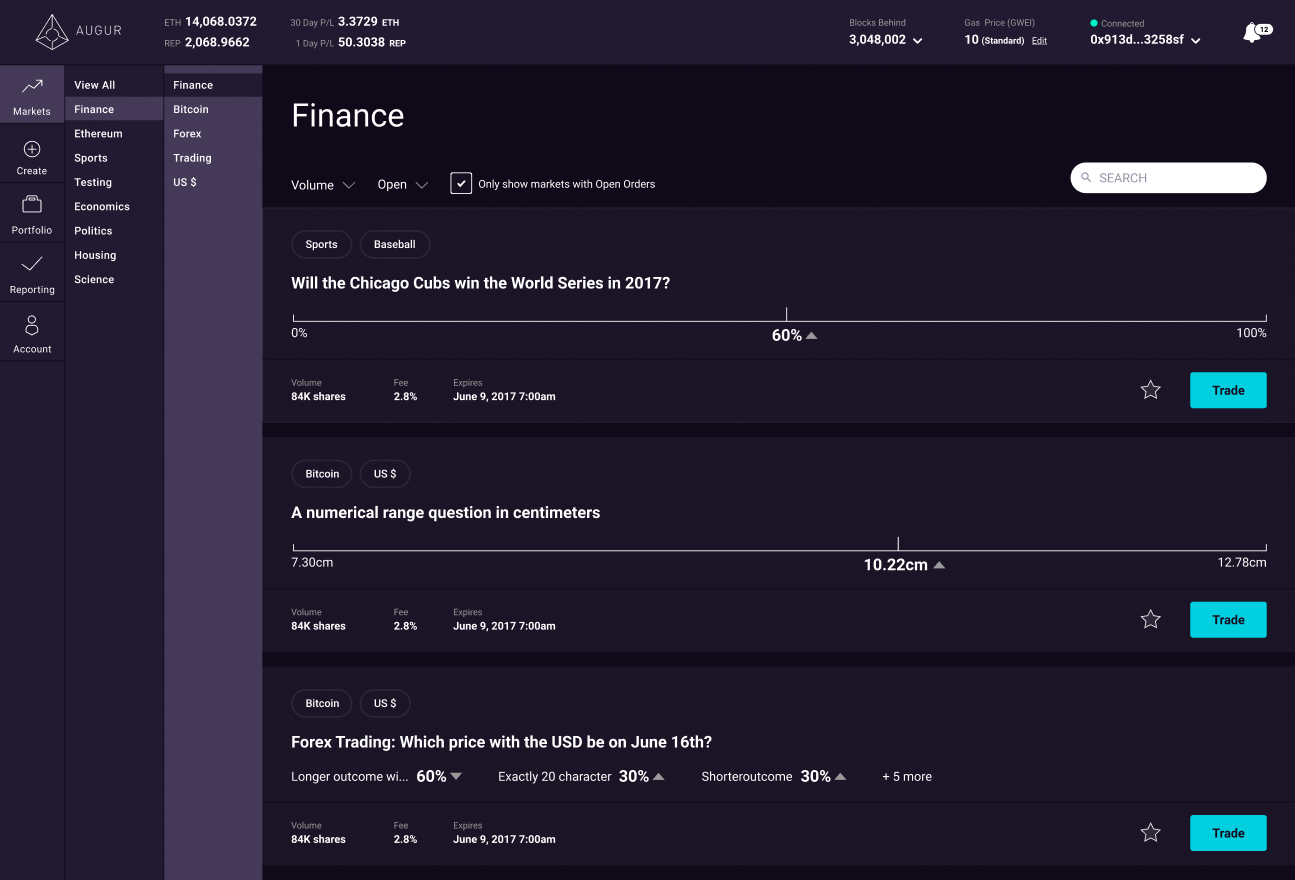
Task: Open the Account icon
Action: 31,330
